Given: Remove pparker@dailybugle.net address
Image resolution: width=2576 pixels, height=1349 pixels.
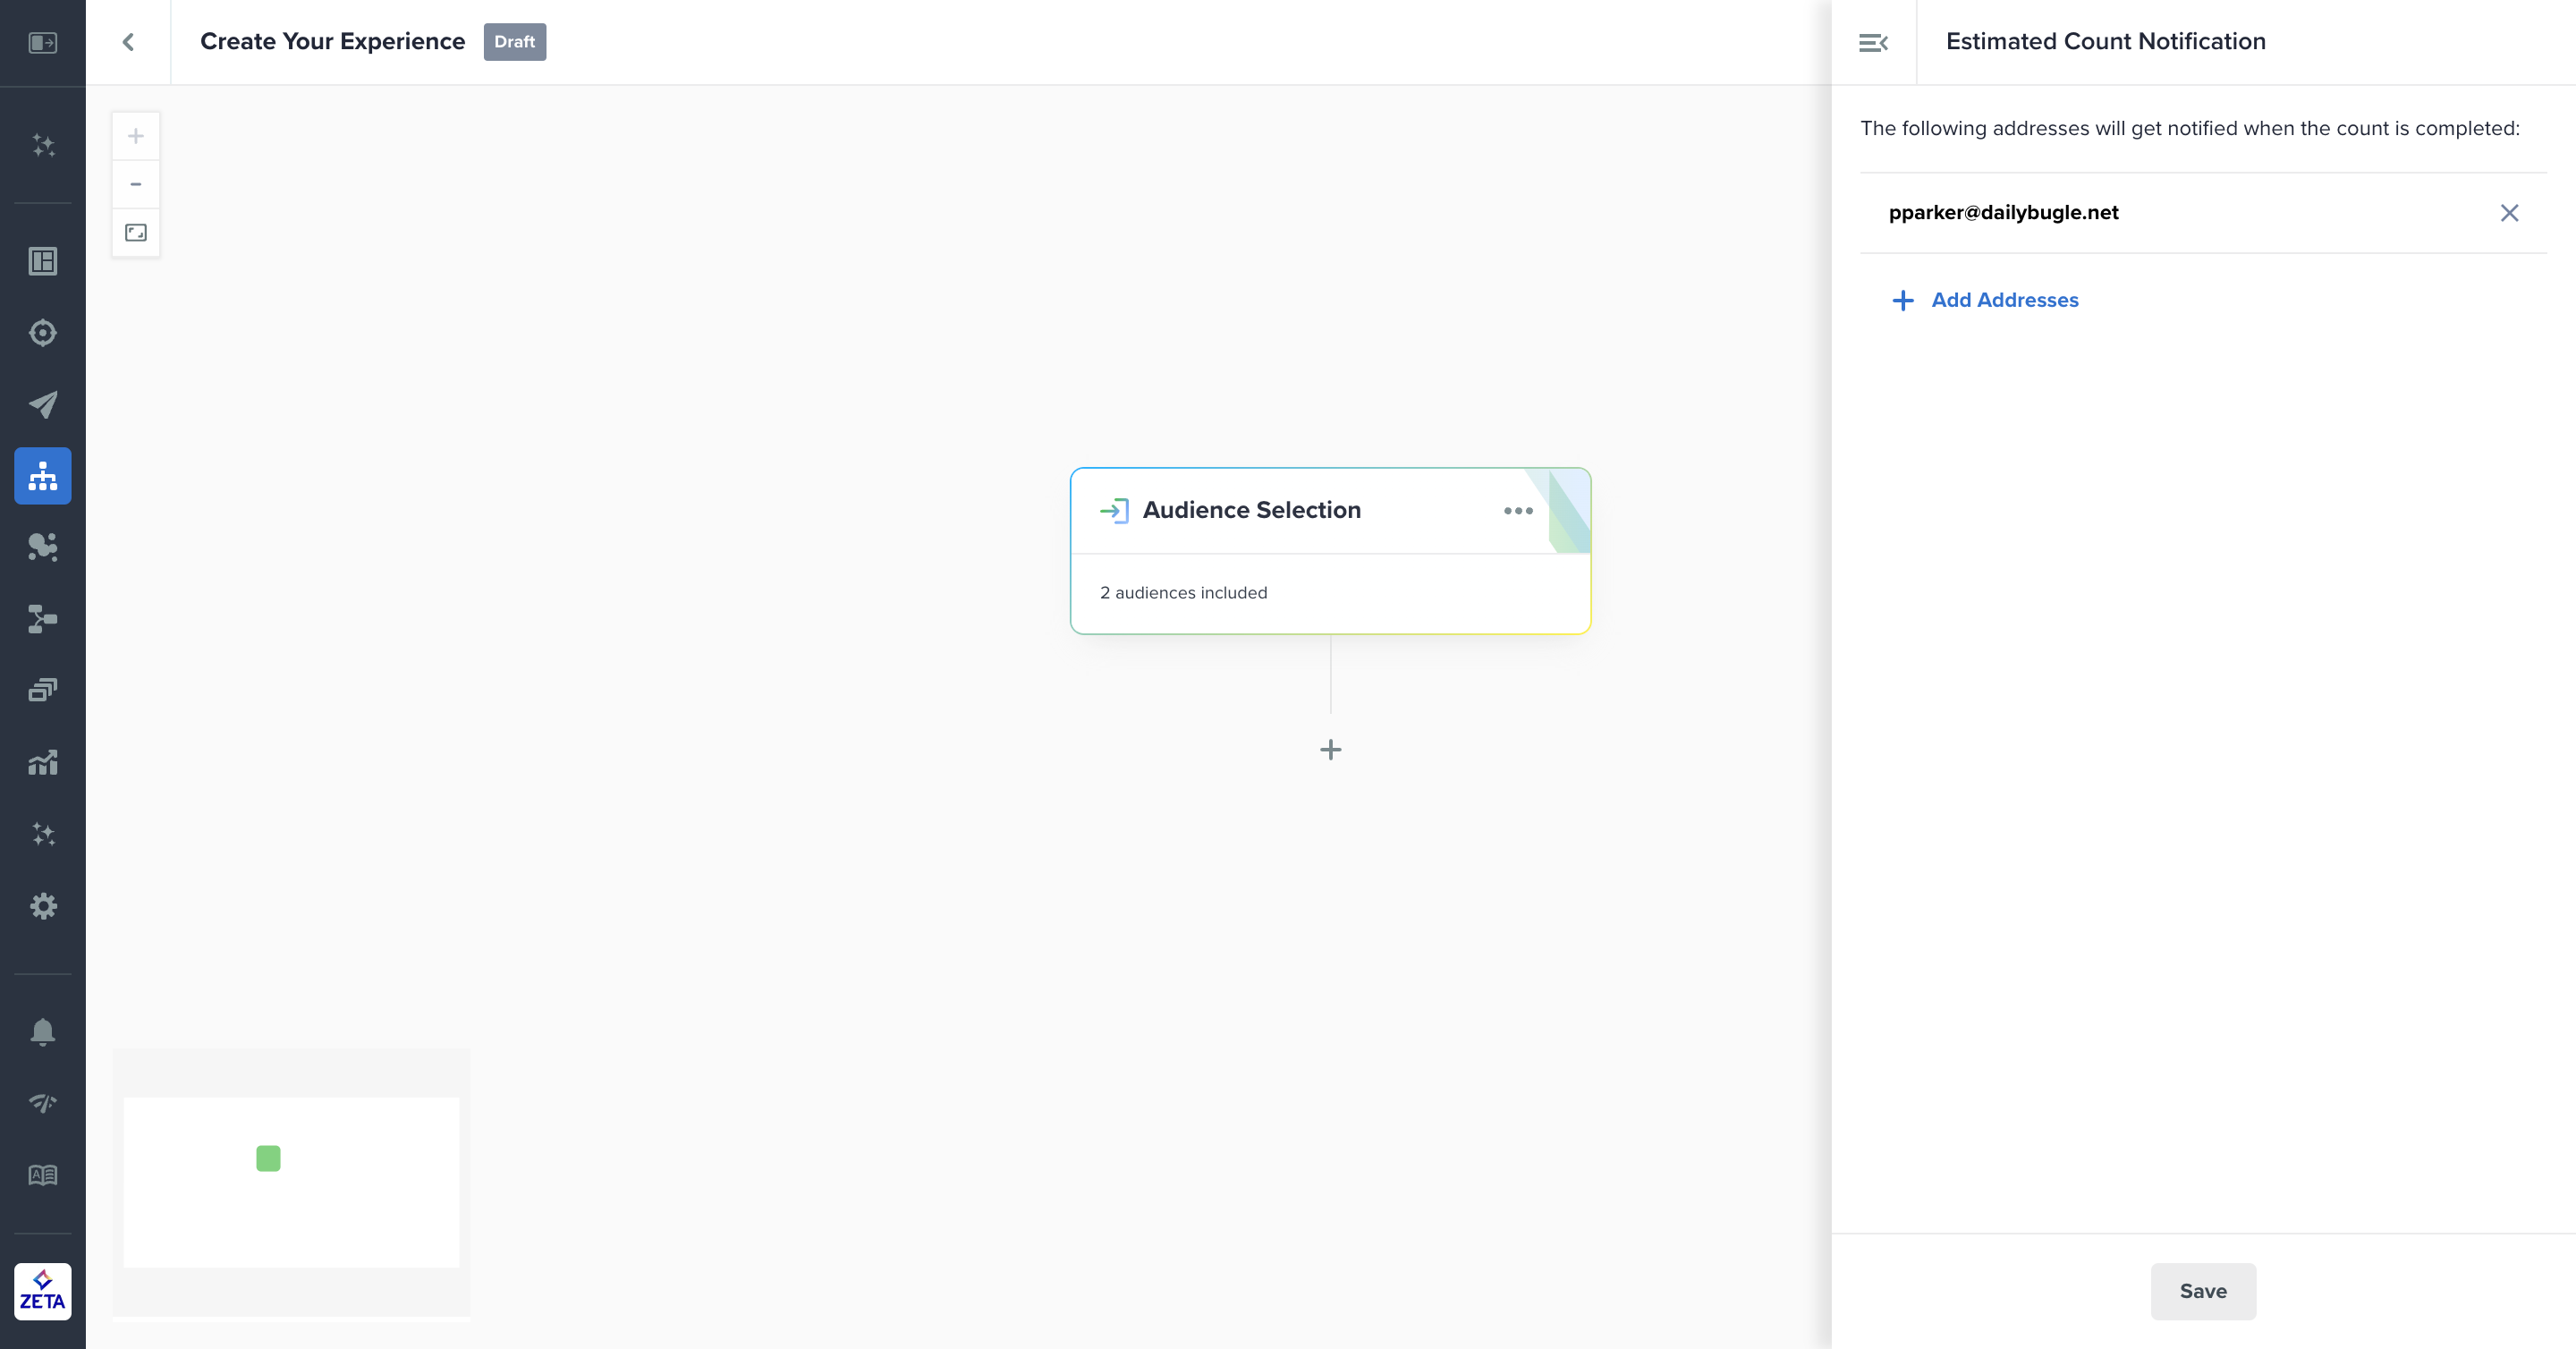Looking at the screenshot, I should tap(2509, 213).
